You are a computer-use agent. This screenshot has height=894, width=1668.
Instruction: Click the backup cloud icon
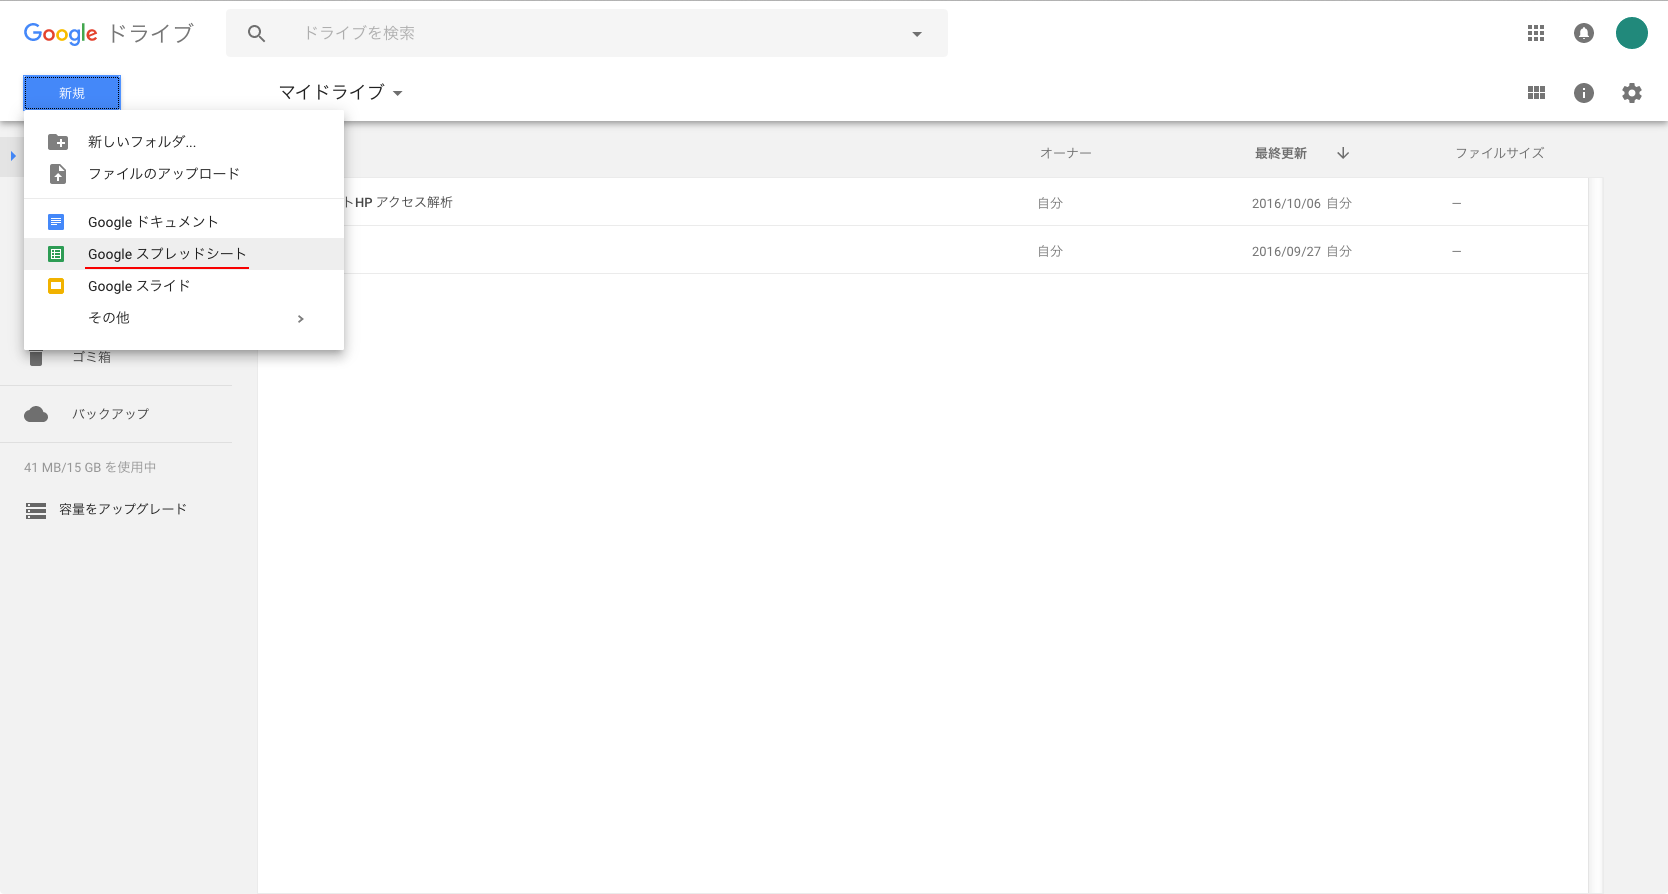pos(36,414)
